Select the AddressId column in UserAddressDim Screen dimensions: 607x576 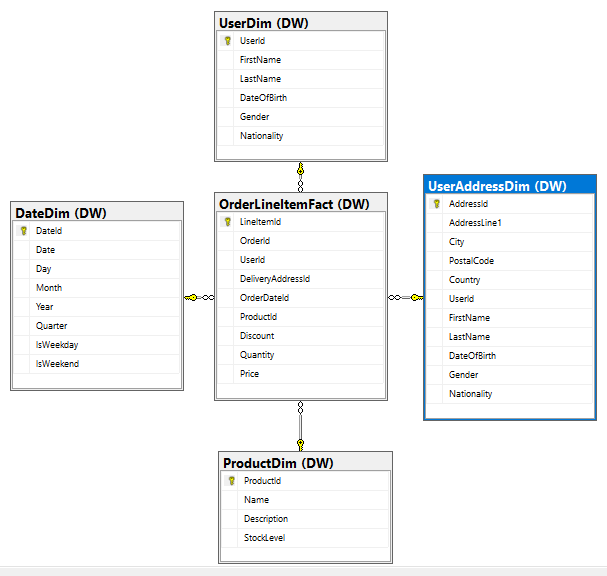point(510,204)
